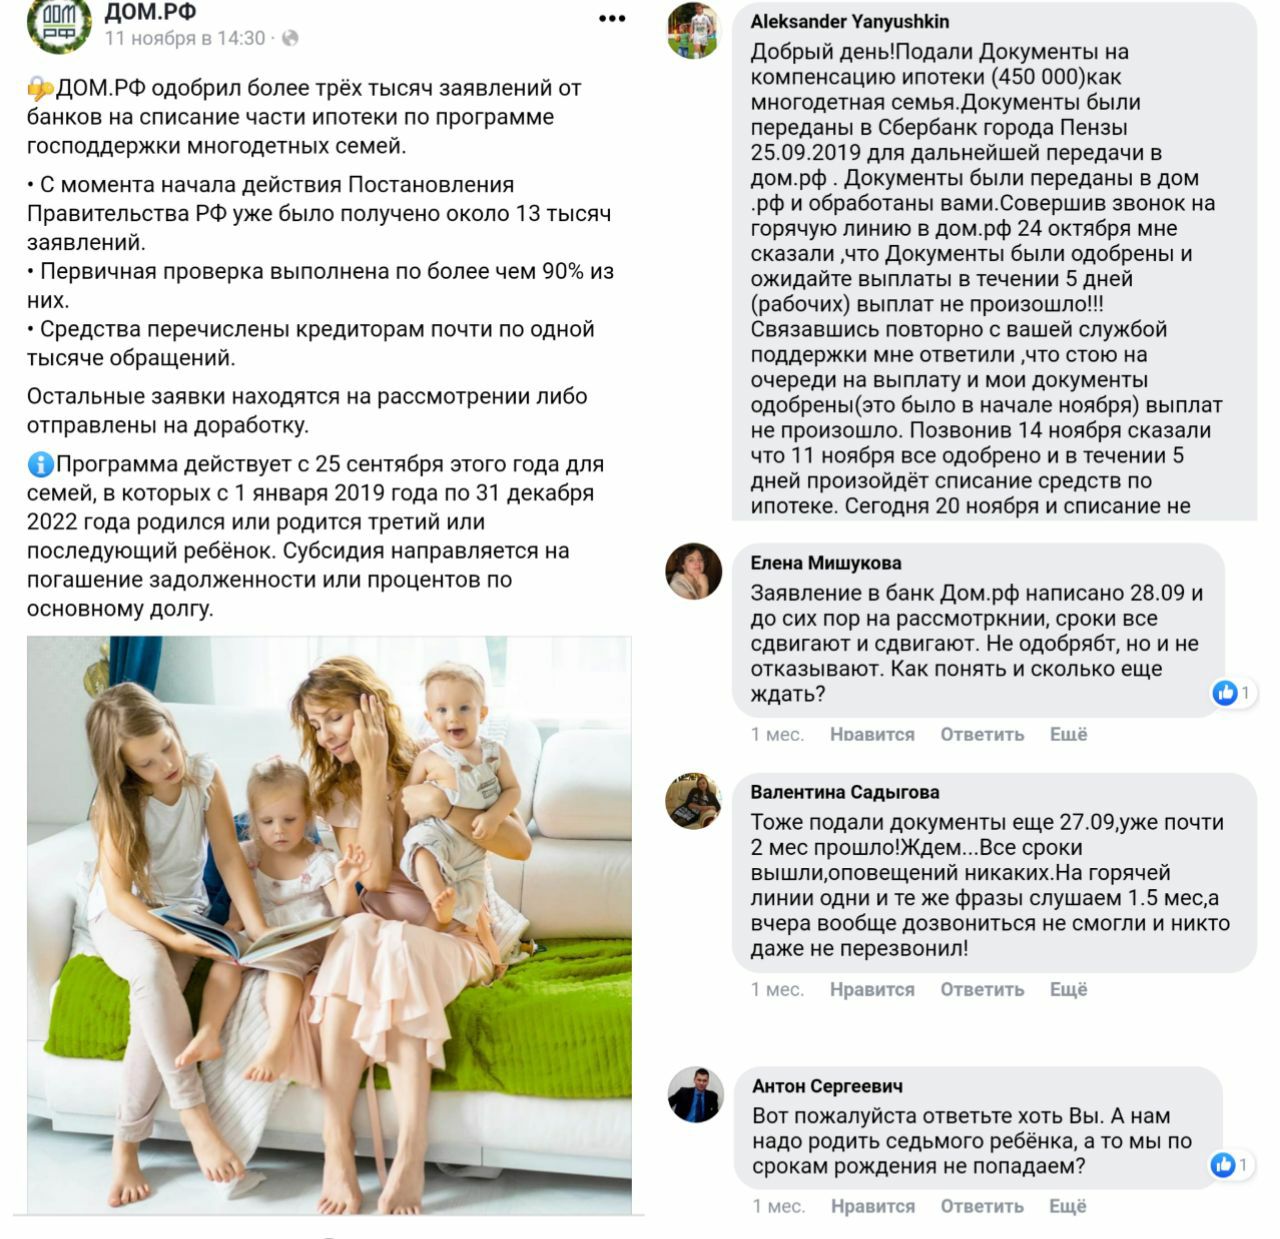This screenshot has width=1280, height=1239.
Task: Open Елена Мишукова's profile avatar
Action: point(694,571)
